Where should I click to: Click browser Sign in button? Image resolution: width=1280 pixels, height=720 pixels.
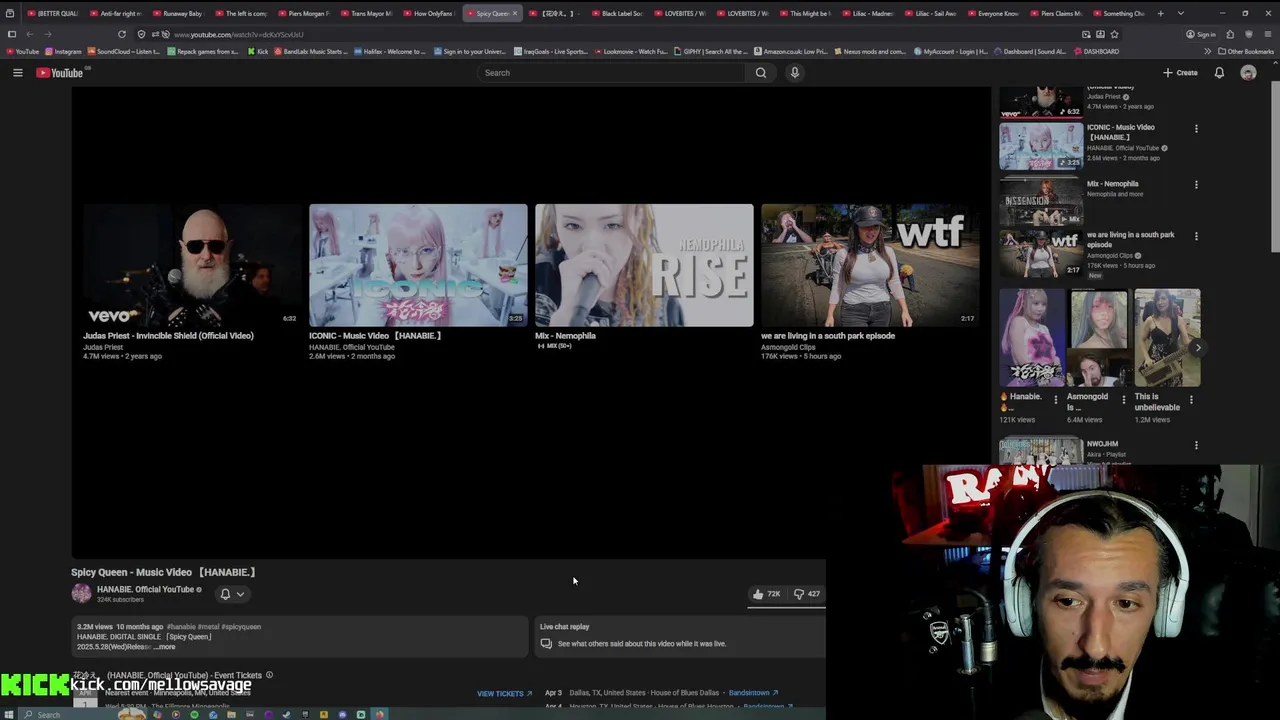coord(1202,34)
